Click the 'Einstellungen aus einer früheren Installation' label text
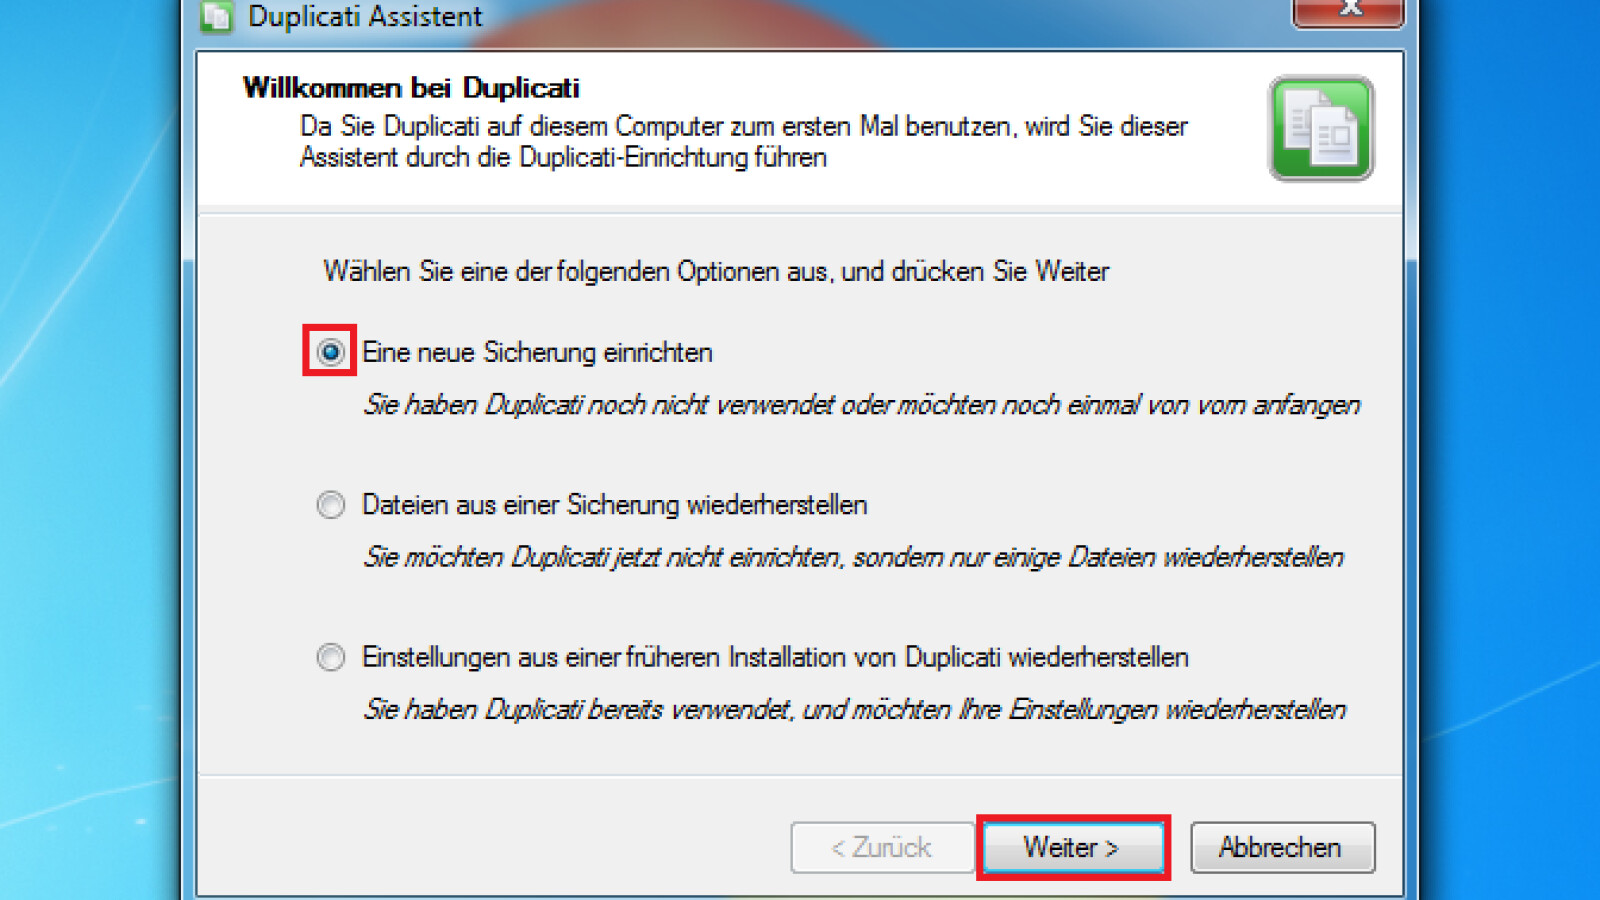The height and width of the screenshot is (900, 1600). click(775, 657)
